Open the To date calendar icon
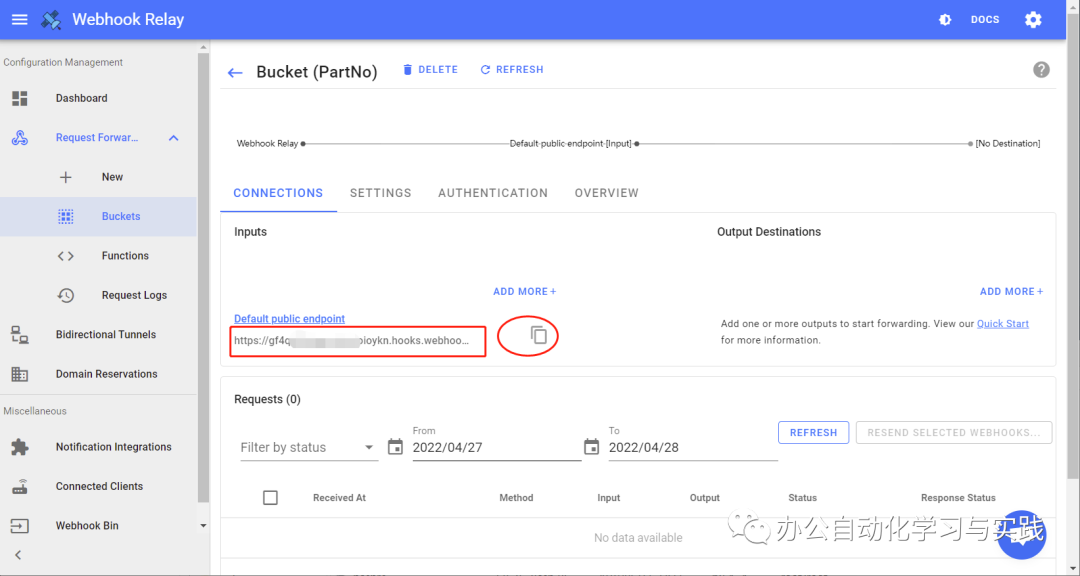This screenshot has height=576, width=1080. 592,447
